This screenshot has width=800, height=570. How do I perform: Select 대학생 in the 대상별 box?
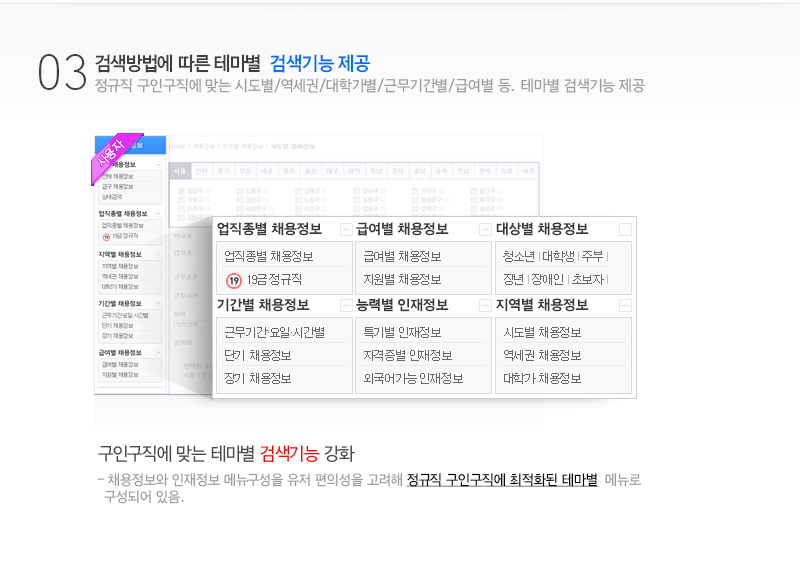558,257
